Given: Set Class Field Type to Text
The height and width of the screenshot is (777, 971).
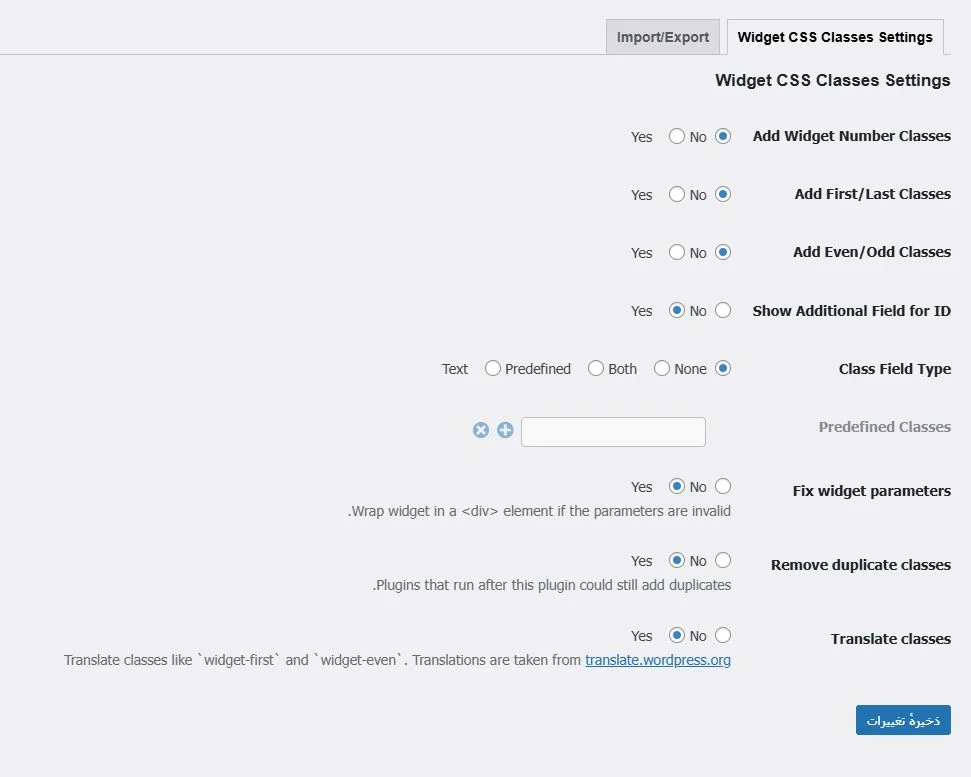Looking at the screenshot, I should [x=492, y=368].
